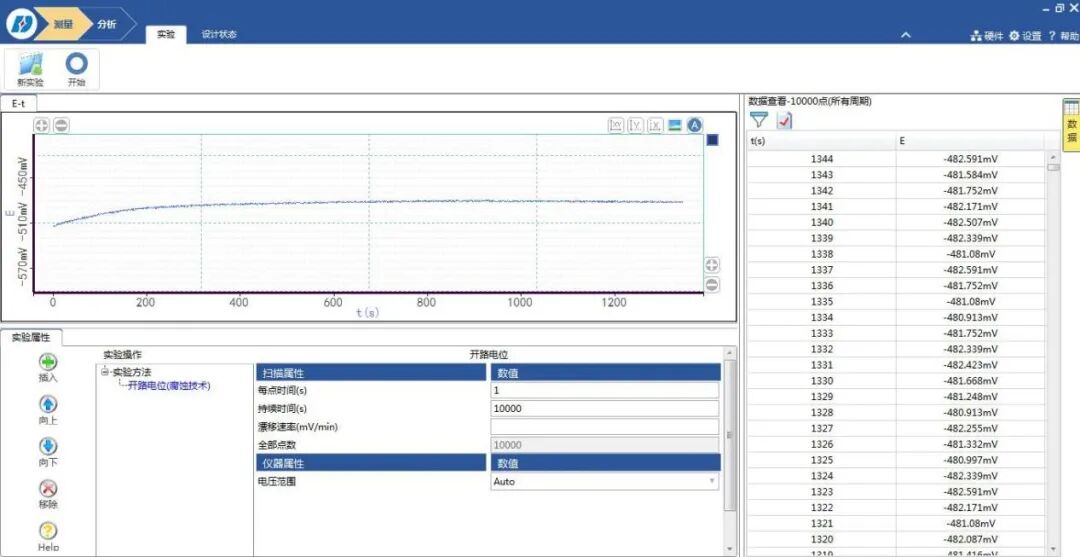Click the 插入 (Insert) green plus icon
Screen dimensions: 1080x557
click(x=48, y=362)
